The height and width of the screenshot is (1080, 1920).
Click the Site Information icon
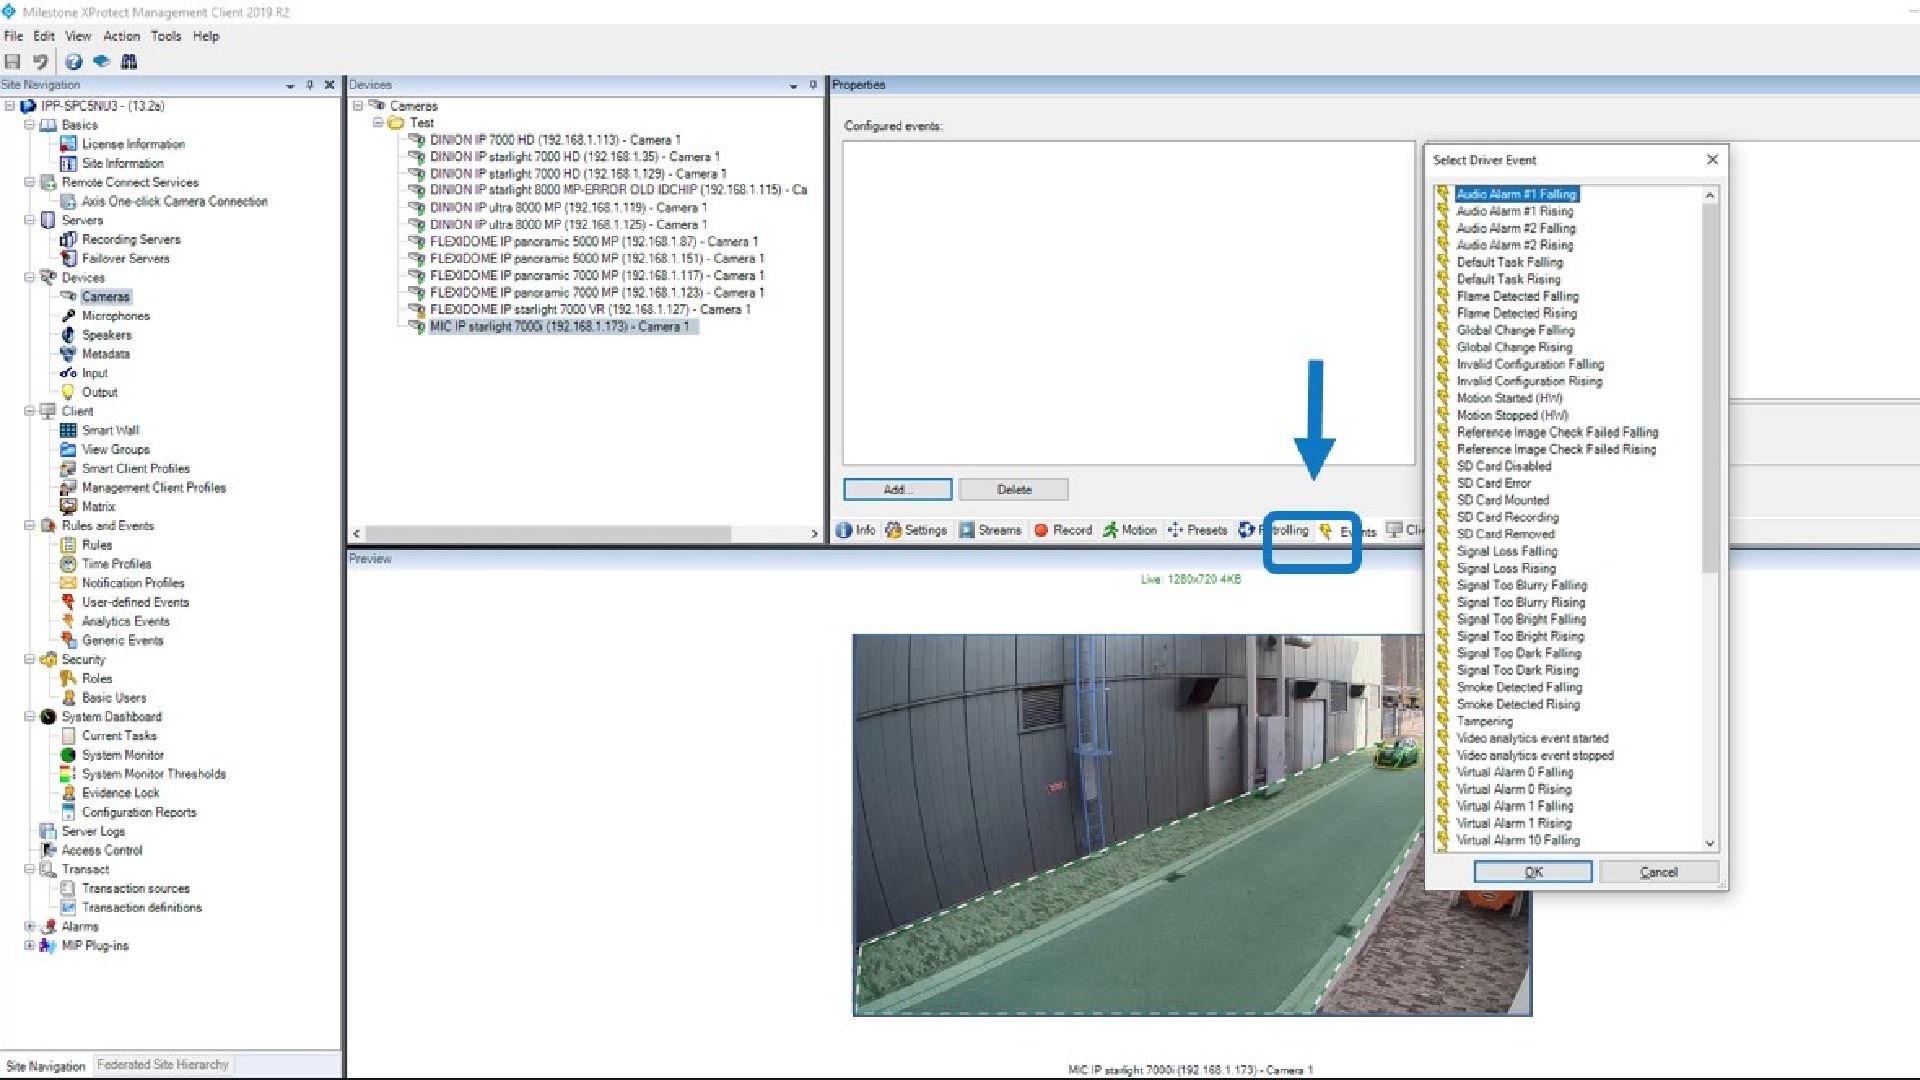(68, 163)
